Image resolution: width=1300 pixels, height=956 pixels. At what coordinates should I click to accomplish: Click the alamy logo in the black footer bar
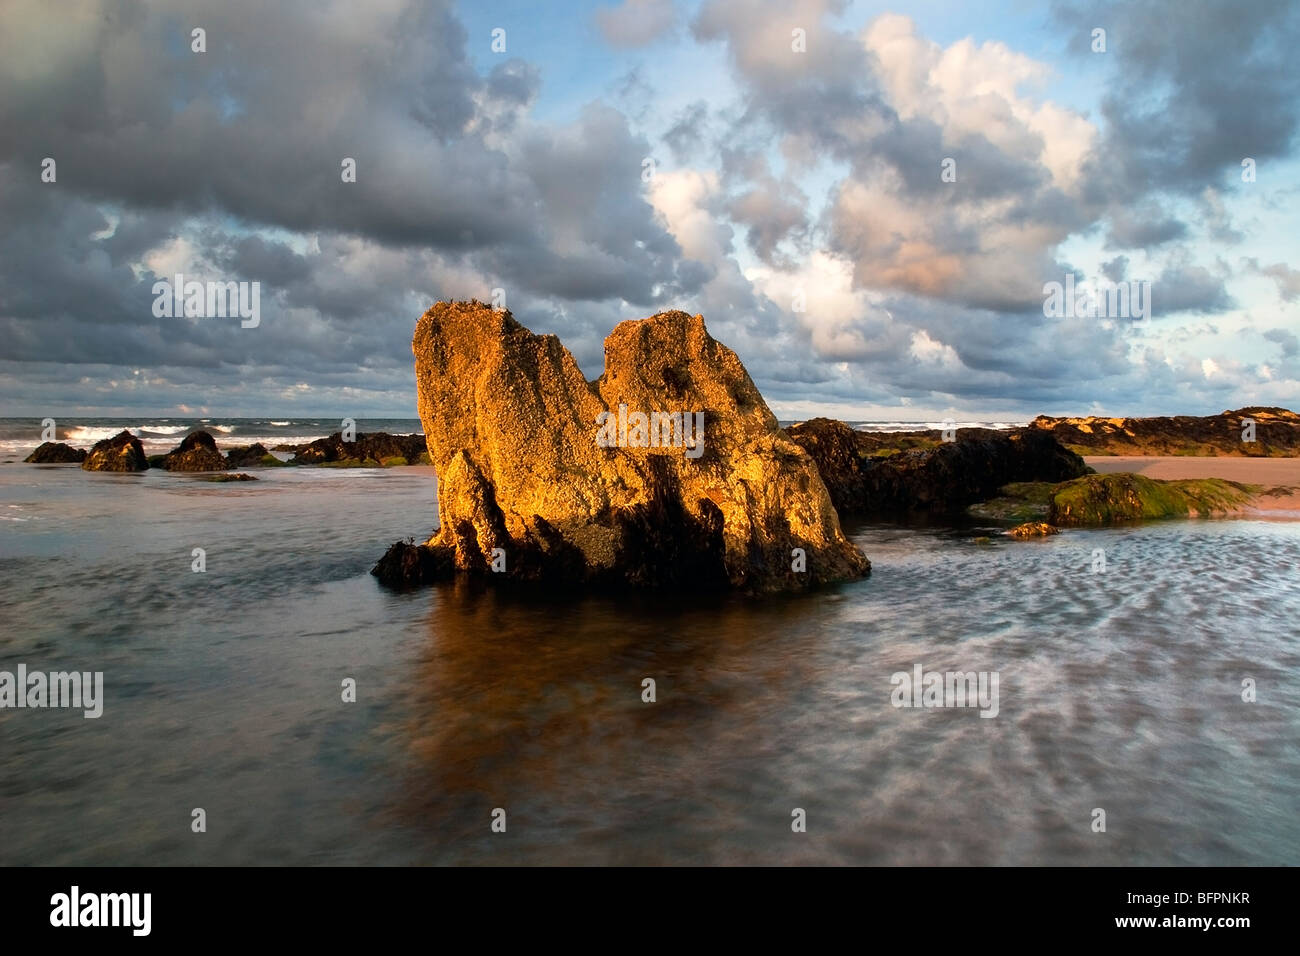[x=101, y=911]
